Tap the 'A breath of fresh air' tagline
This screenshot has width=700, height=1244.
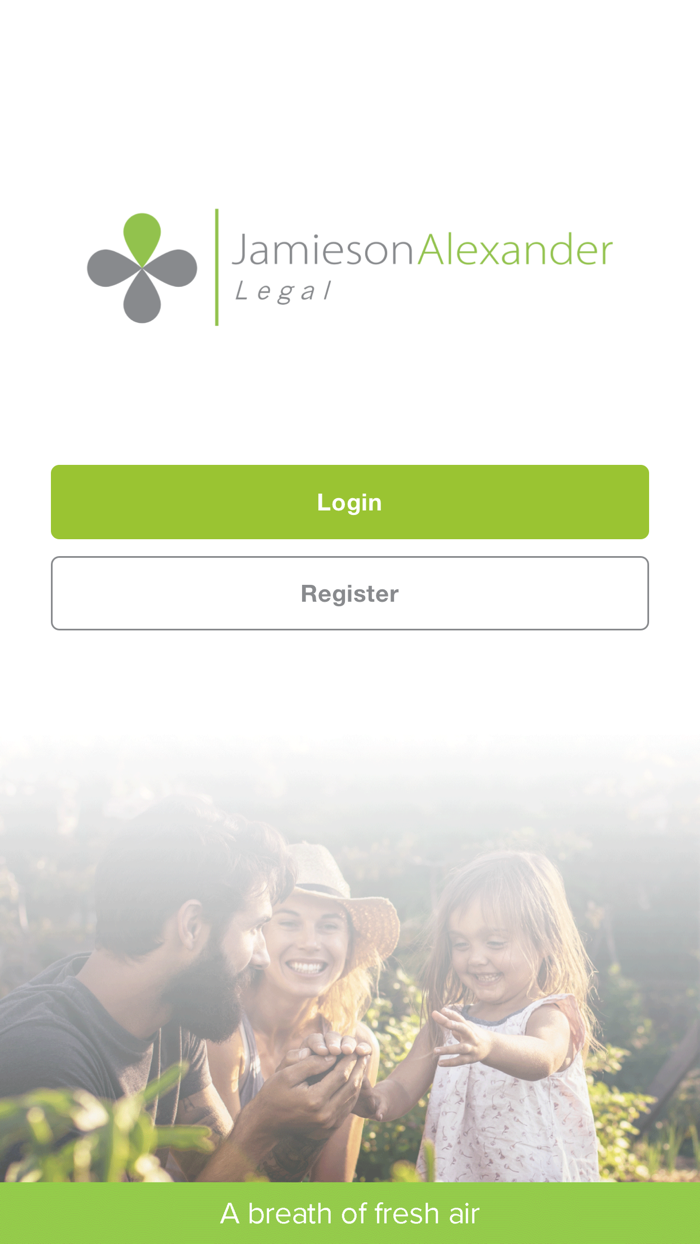coord(350,1214)
